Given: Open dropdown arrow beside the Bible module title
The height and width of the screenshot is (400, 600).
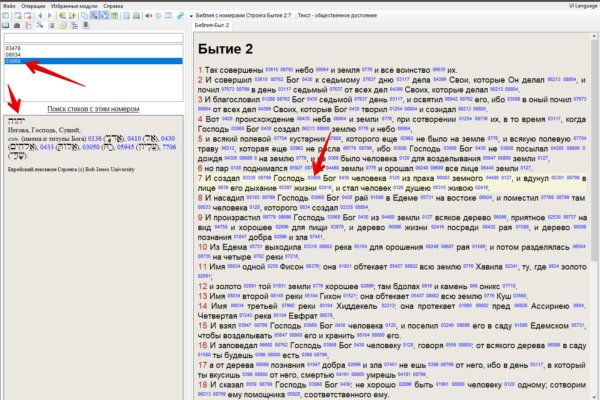Looking at the screenshot, I should click(190, 17).
